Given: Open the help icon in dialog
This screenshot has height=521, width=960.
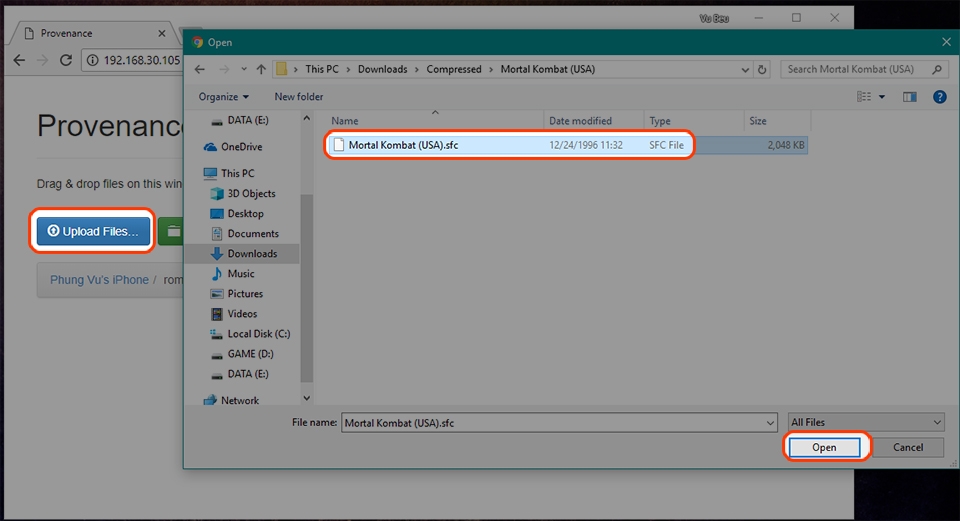Looking at the screenshot, I should (939, 97).
